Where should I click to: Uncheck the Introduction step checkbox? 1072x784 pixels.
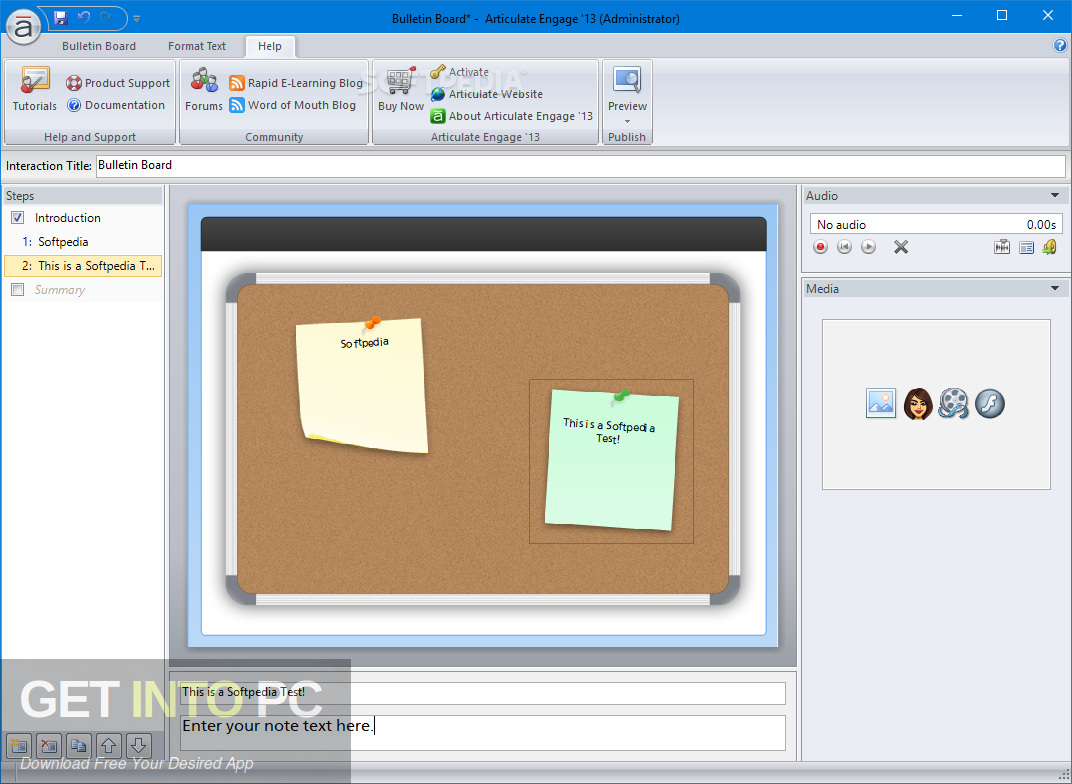[18, 217]
